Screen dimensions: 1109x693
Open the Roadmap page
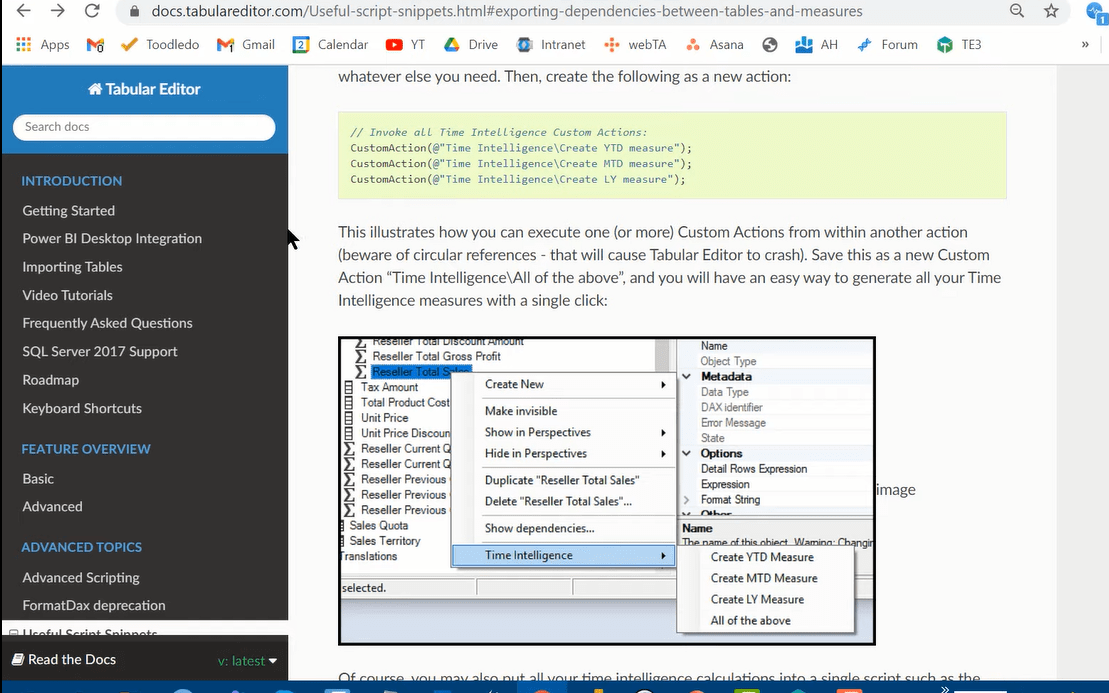point(50,380)
